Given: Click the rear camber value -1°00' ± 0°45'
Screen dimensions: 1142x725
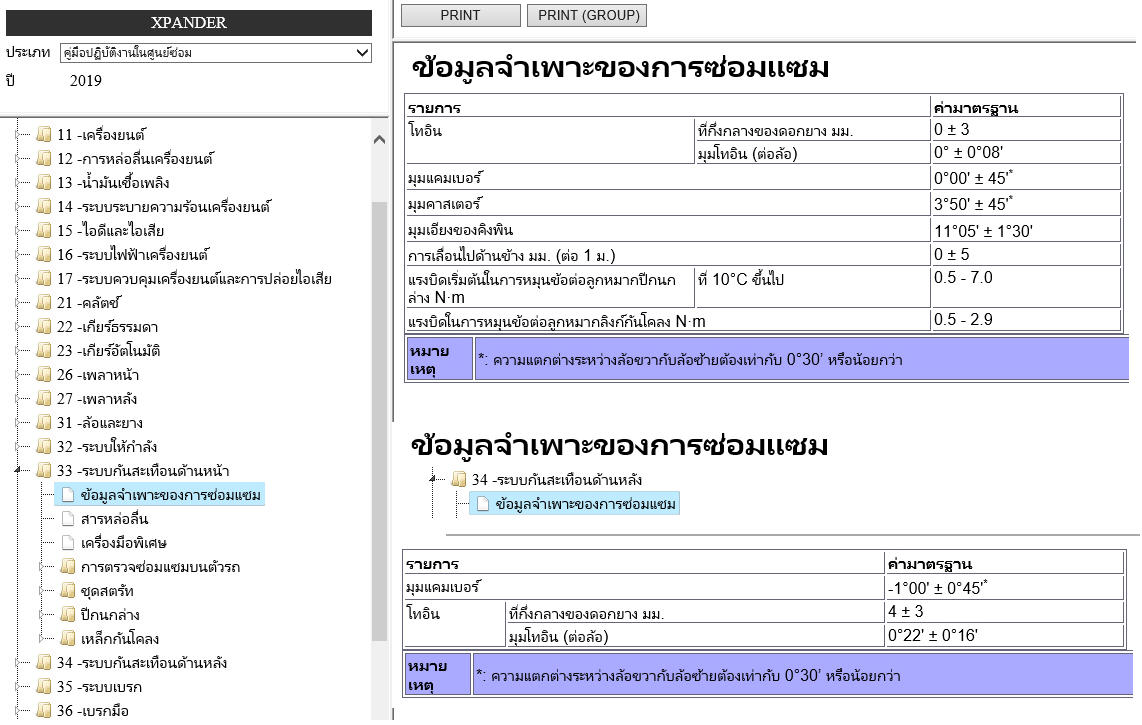Looking at the screenshot, I should click(x=937, y=587).
